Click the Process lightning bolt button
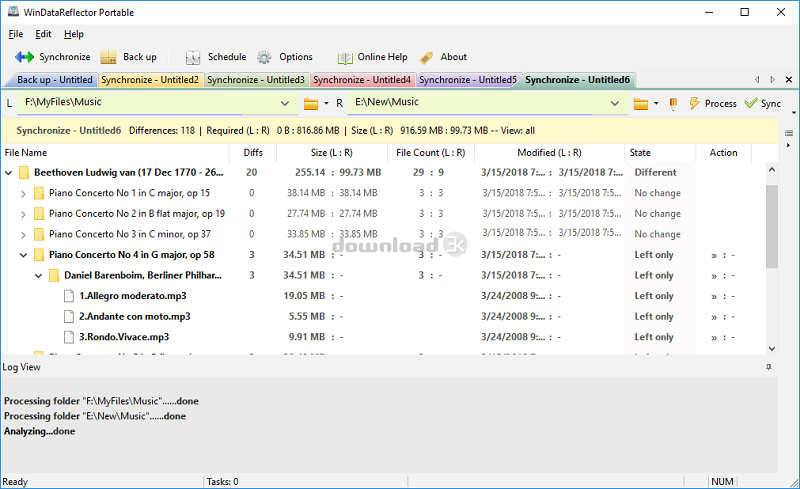Viewport: 800px width, 489px height. coord(694,103)
